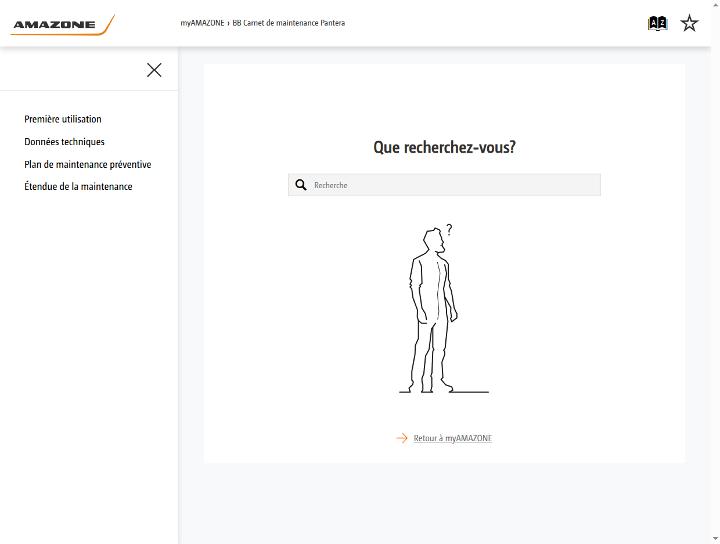This screenshot has width=720, height=544.
Task: Click myAMAZONE in the breadcrumb
Action: [x=202, y=23]
